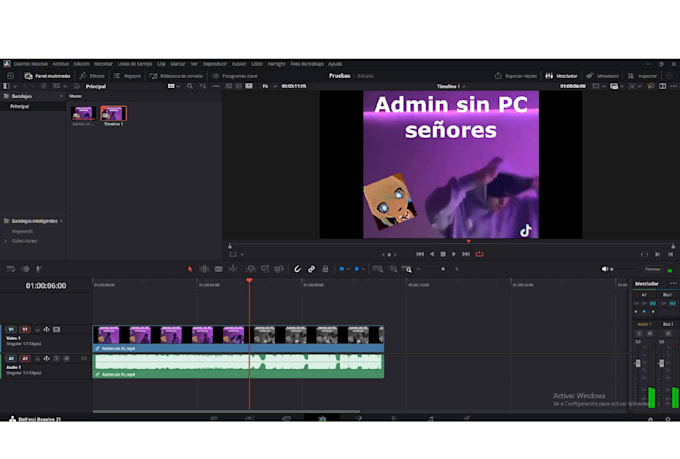Screen dimensions: 680x459
Task: Toggle padlock Position lock icon
Action: click(325, 269)
